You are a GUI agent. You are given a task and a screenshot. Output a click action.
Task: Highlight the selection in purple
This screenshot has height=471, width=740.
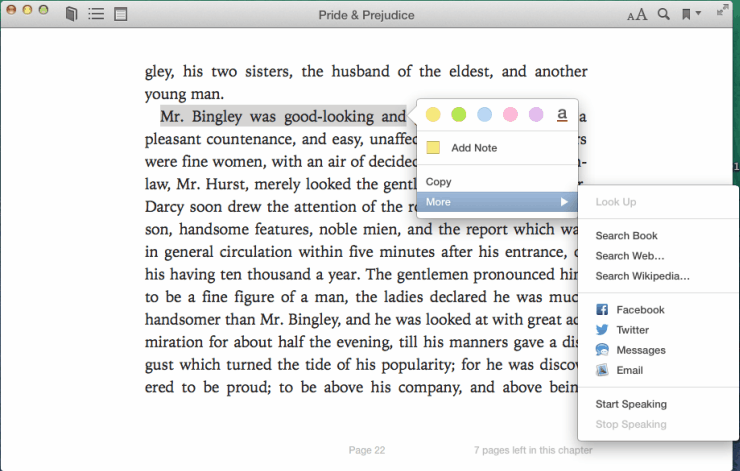(536, 114)
